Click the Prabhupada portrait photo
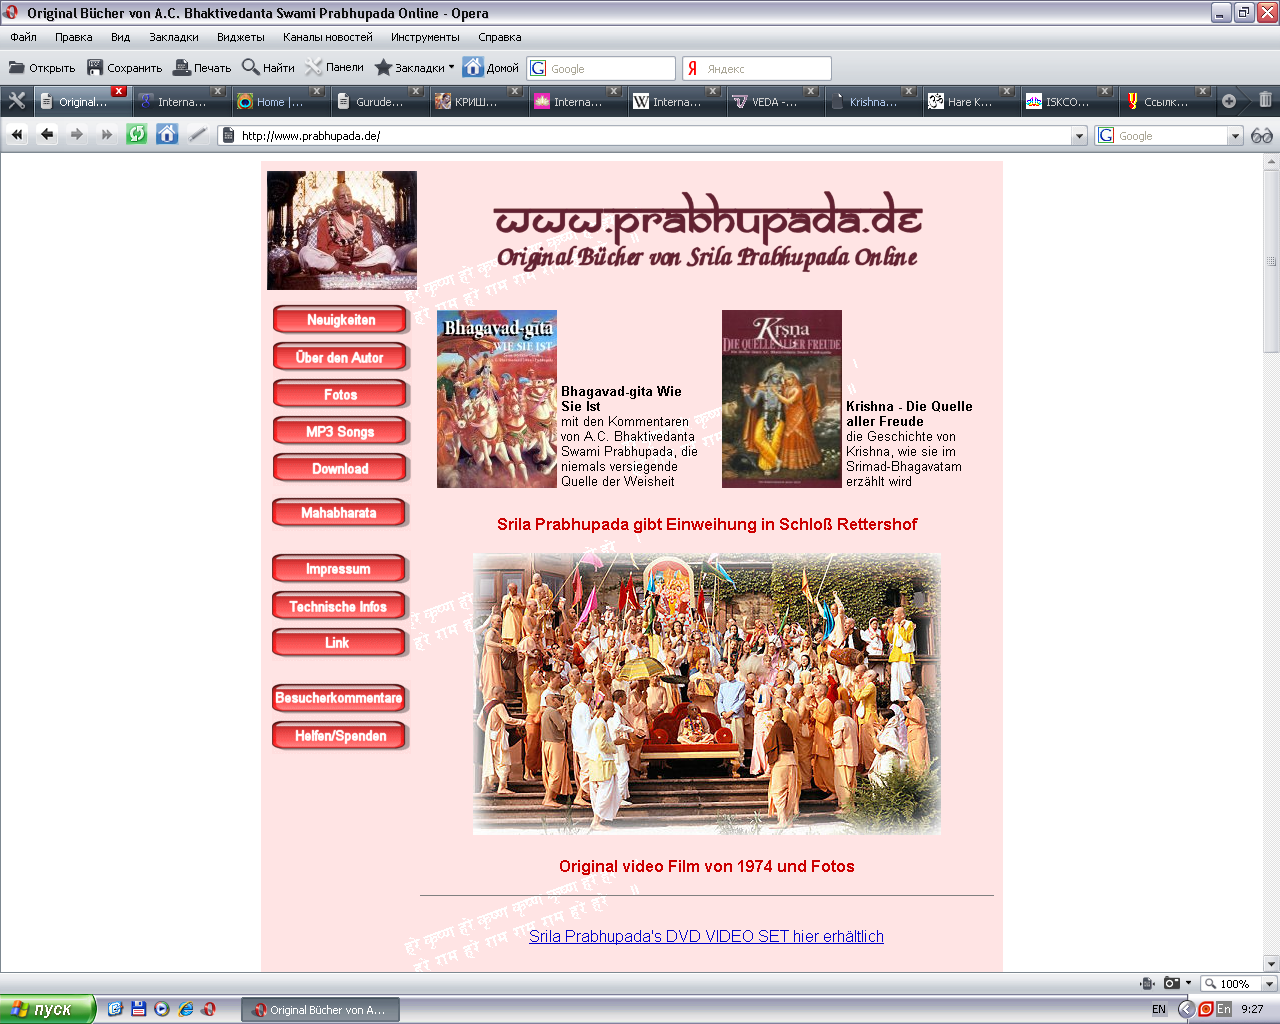Viewport: 1280px width, 1024px height. (342, 230)
